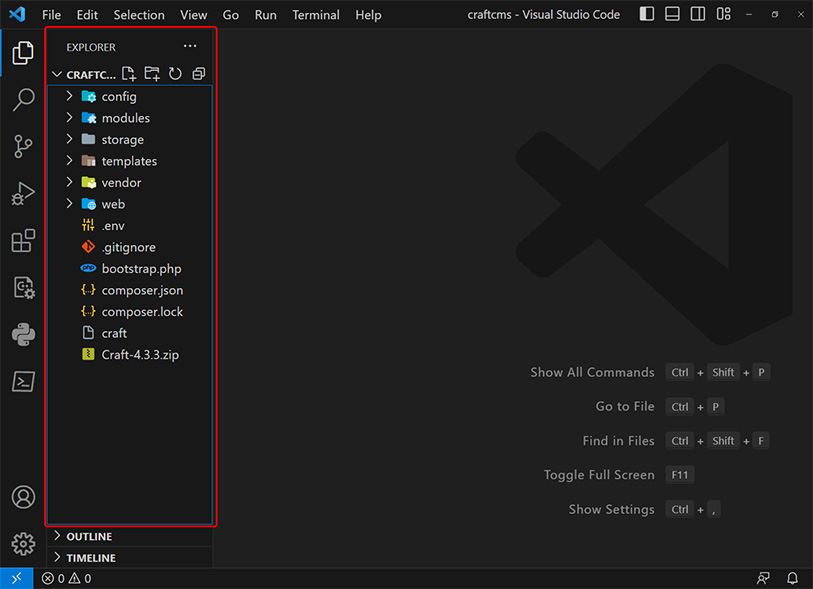Open the Extensions view
The image size is (813, 589).
(x=23, y=241)
